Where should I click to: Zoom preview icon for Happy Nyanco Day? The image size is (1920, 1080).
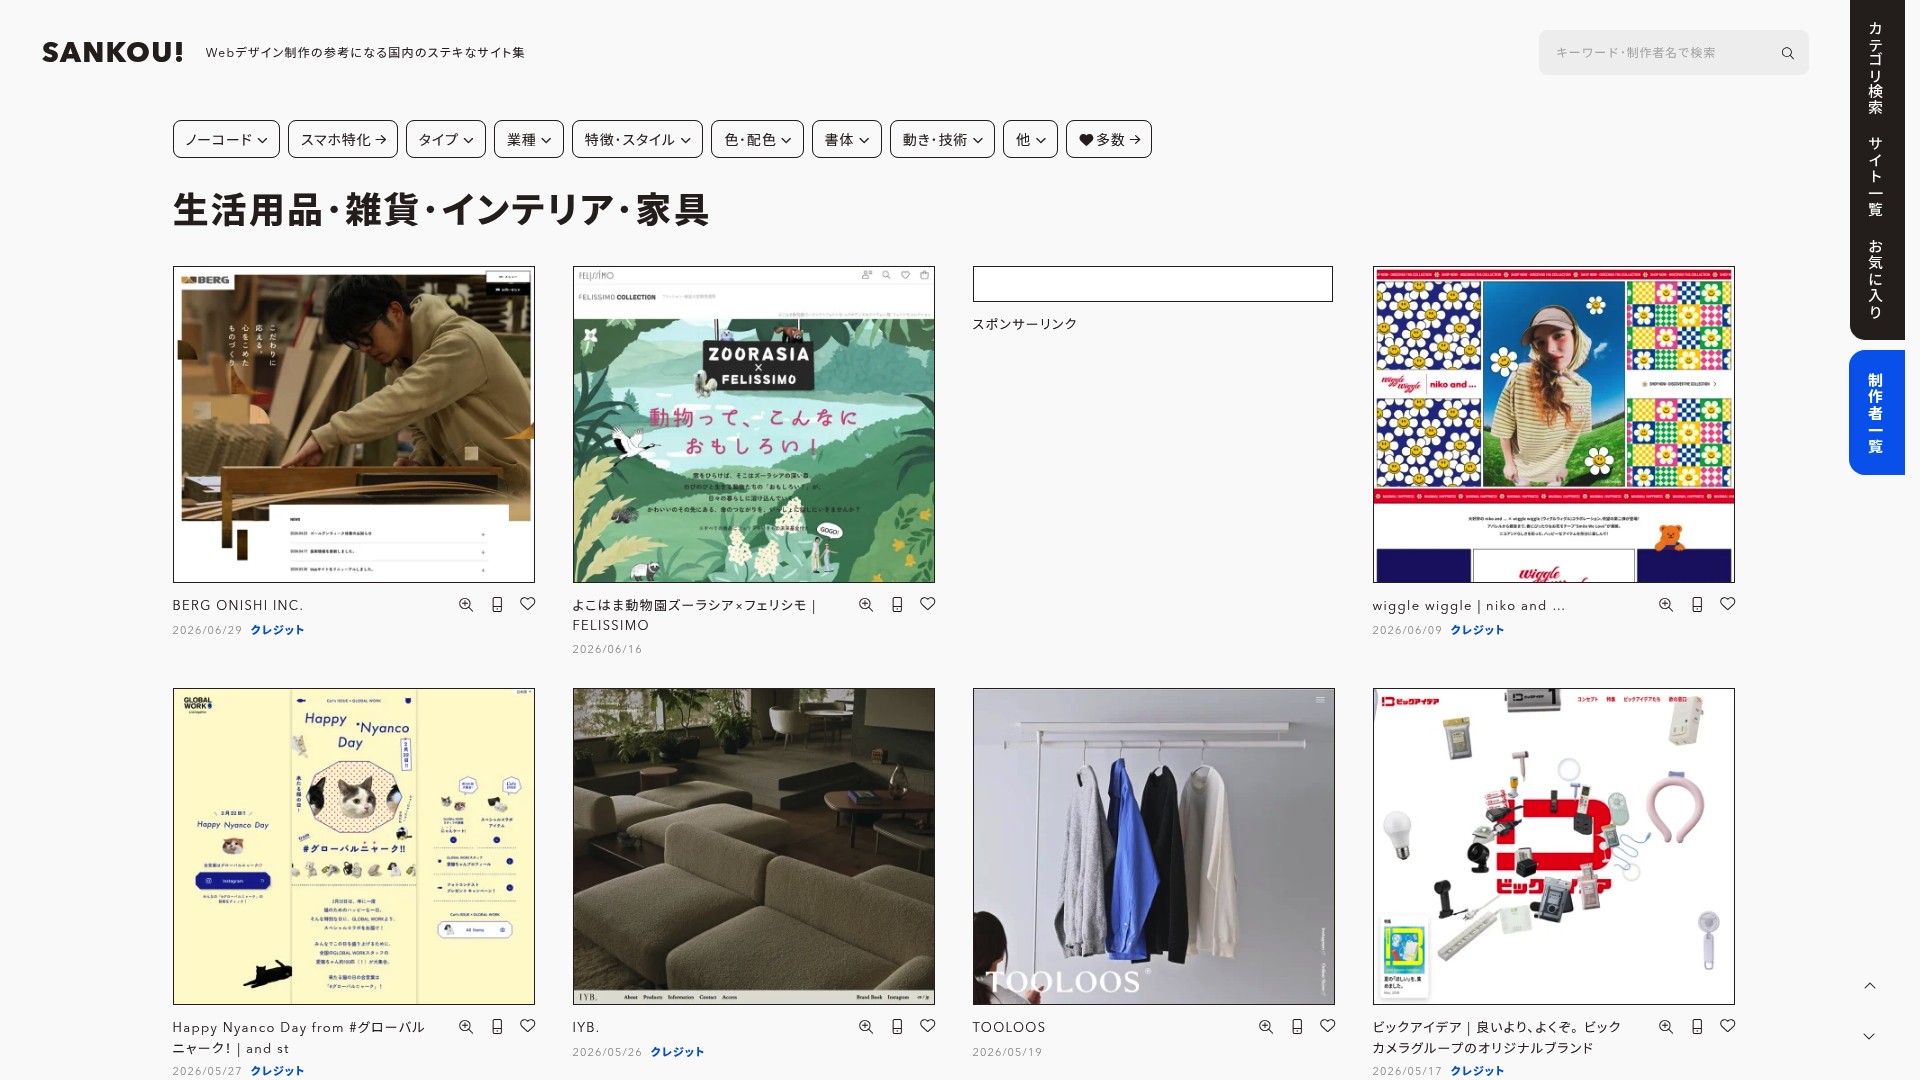pos(466,1027)
